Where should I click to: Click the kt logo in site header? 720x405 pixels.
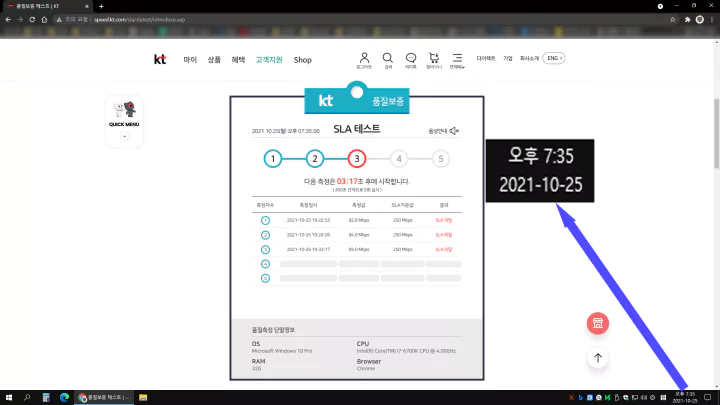(160, 60)
